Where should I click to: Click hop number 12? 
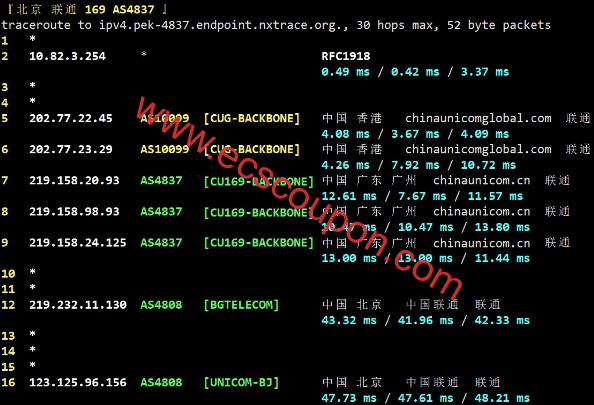coord(8,305)
